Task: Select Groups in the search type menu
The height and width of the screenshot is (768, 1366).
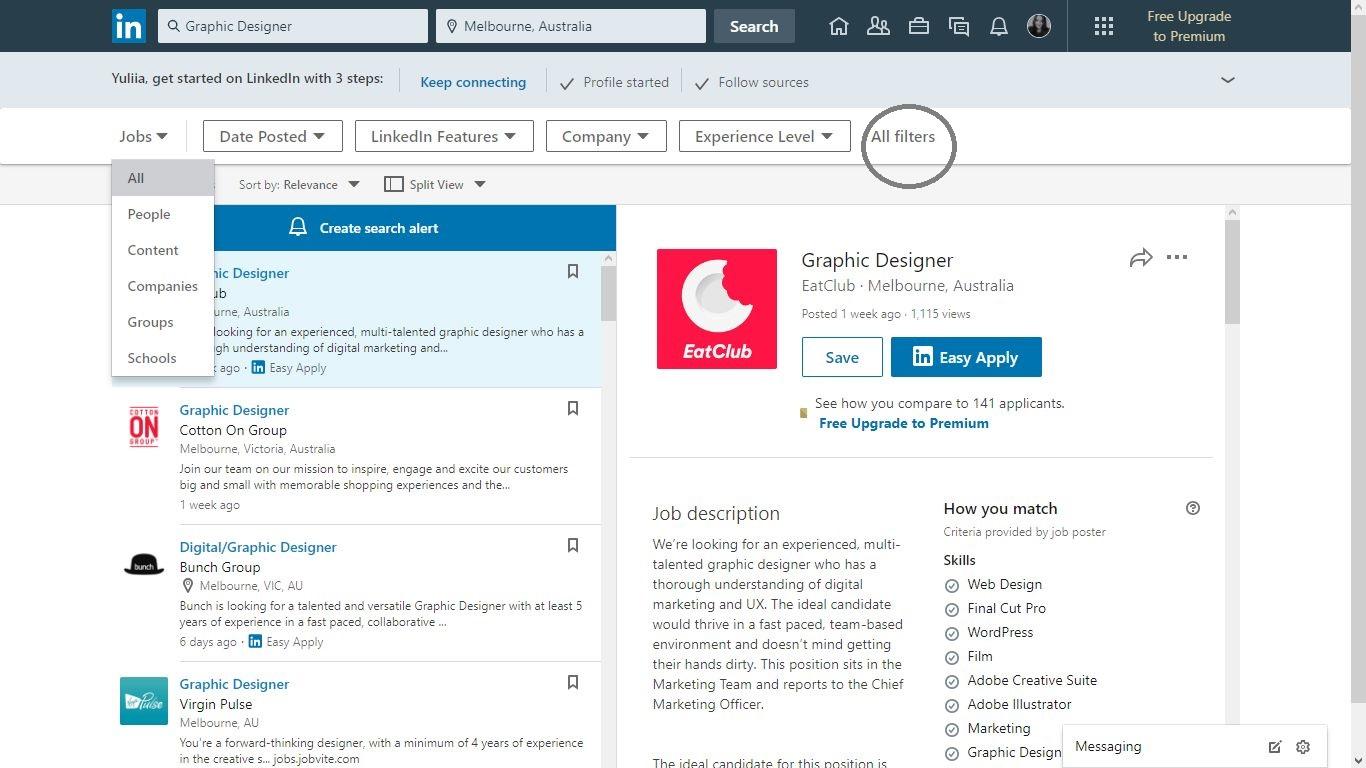Action: click(163, 322)
